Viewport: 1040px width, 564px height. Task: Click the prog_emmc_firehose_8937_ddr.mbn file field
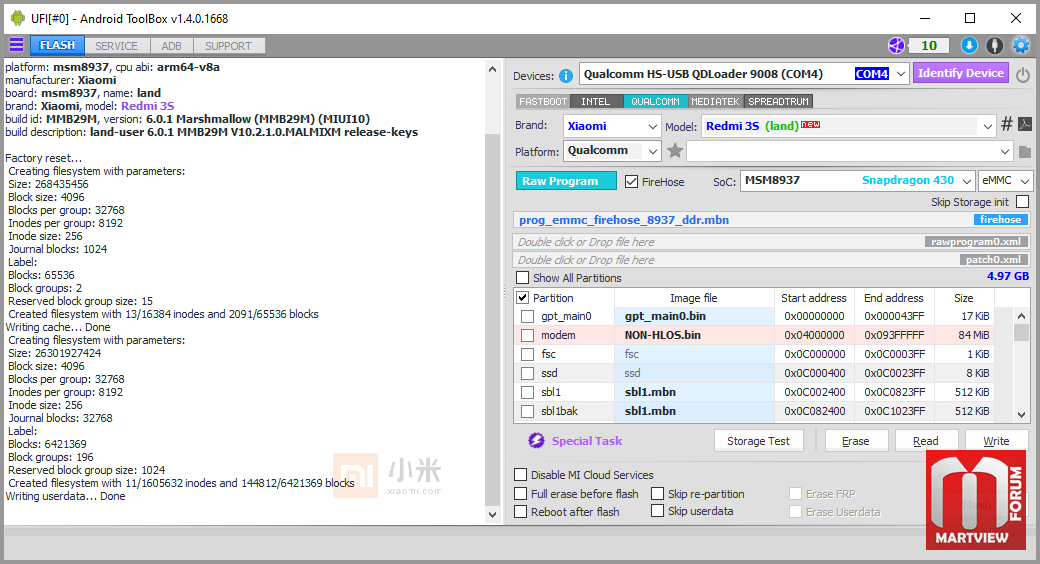(771, 220)
